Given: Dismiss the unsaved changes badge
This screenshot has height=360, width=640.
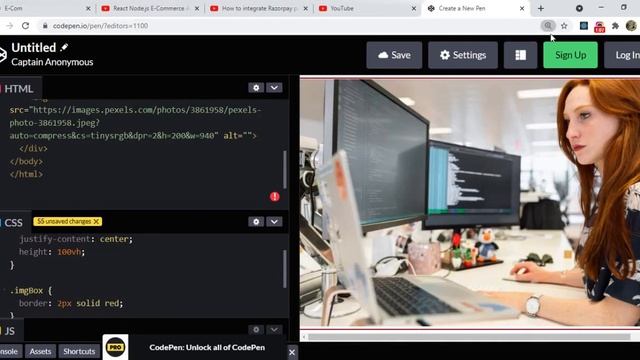Looking at the screenshot, I should (x=96, y=221).
